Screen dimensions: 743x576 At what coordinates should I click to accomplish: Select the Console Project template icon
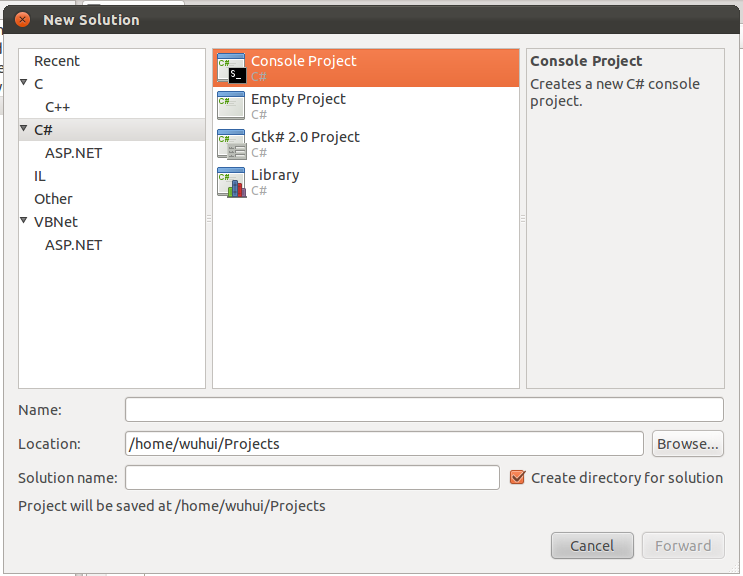pos(231,68)
